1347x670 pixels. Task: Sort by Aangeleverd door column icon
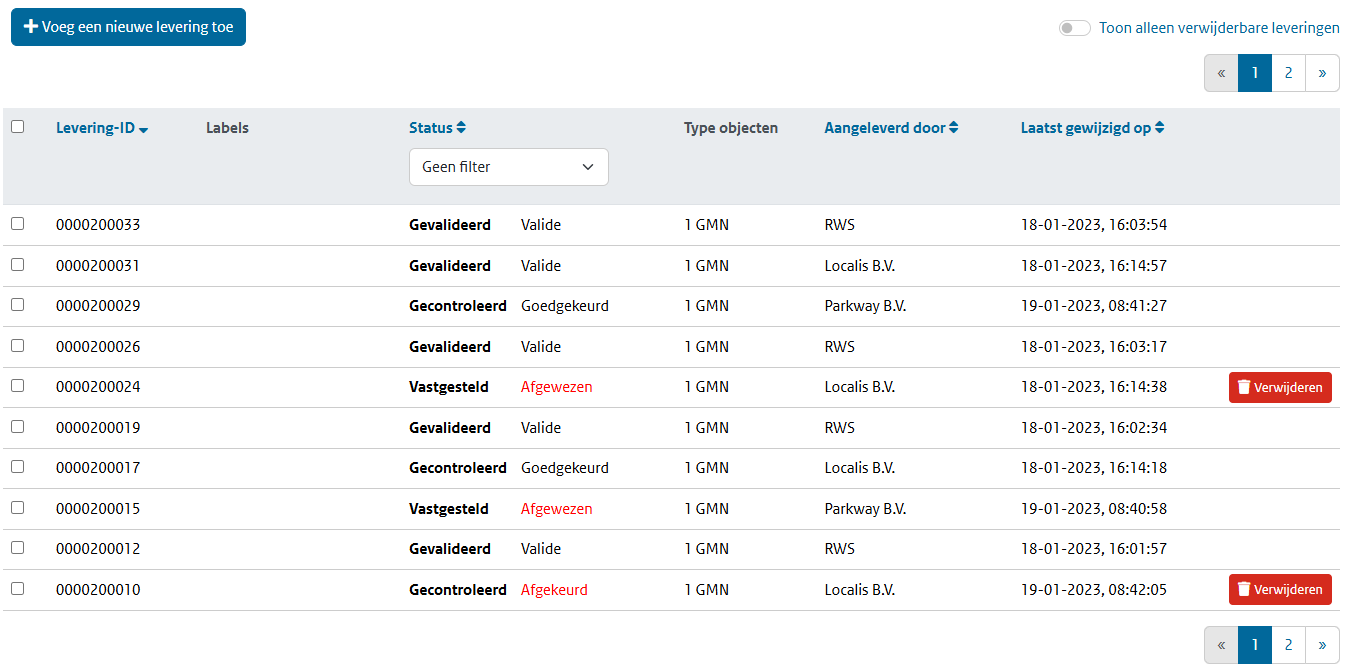(x=954, y=128)
